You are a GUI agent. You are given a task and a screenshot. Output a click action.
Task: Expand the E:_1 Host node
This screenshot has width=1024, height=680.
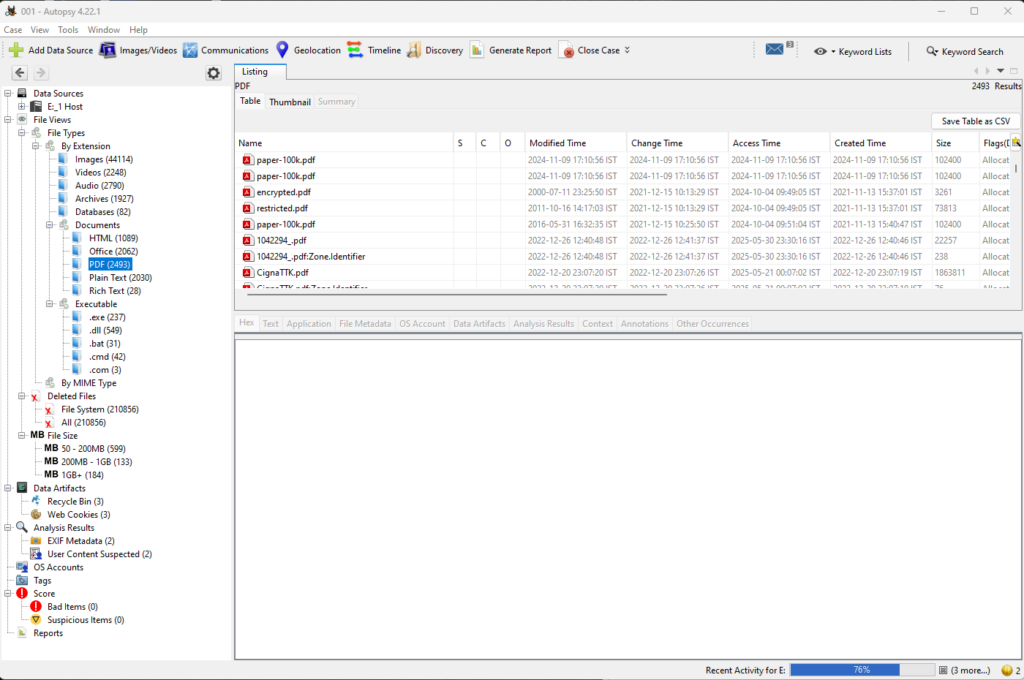22,106
